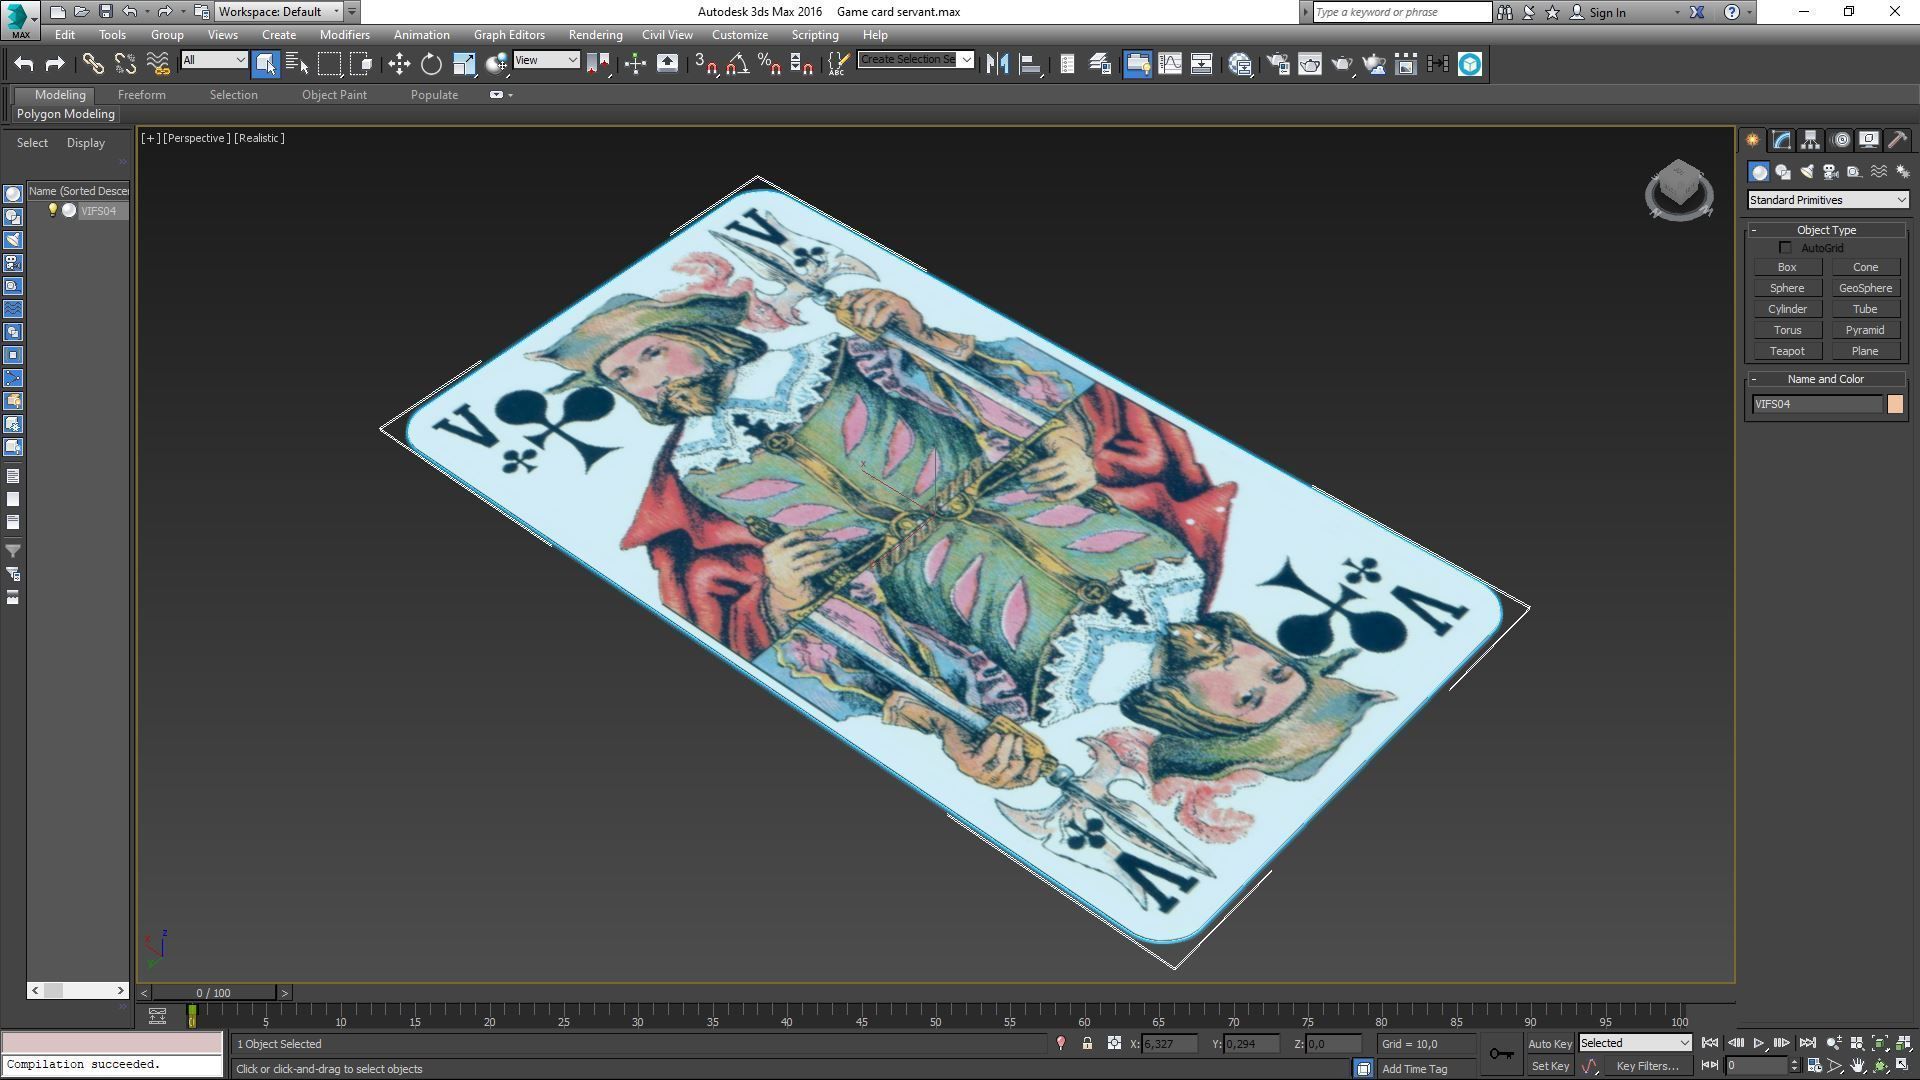Select the Shapes category icon

pos(1783,172)
